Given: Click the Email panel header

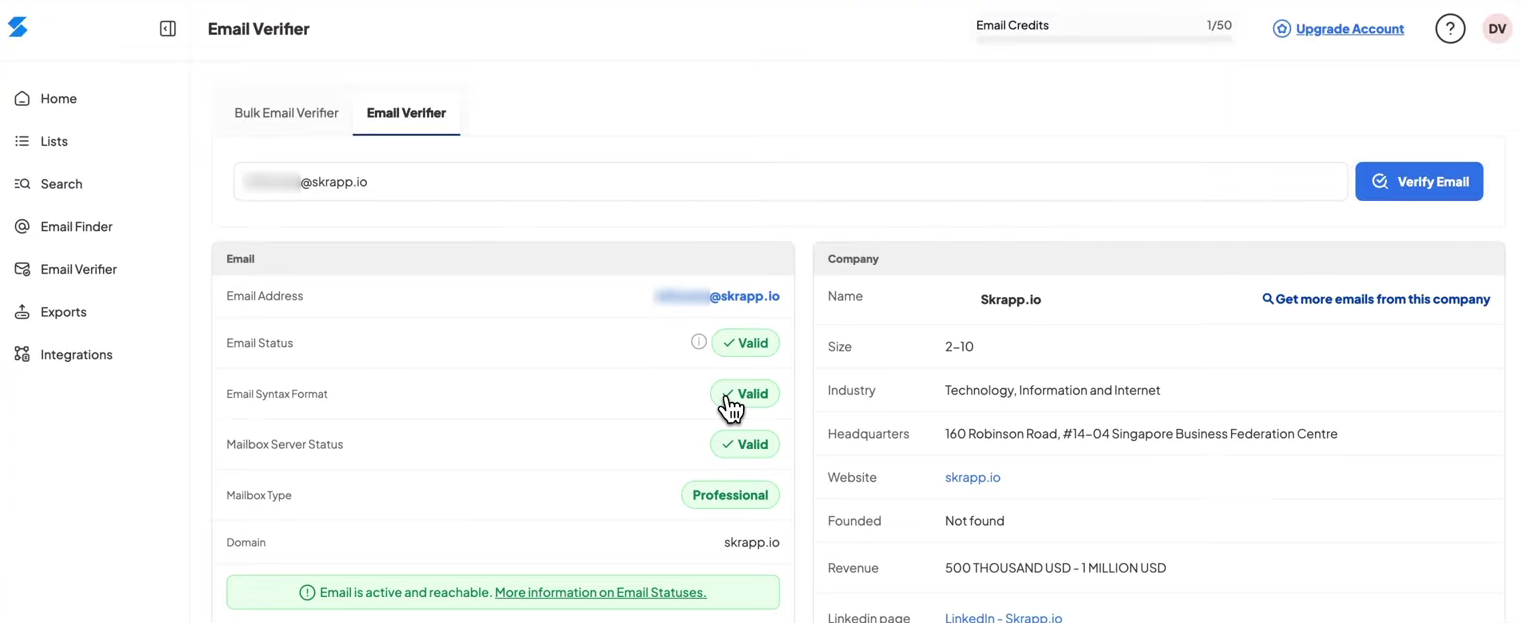Looking at the screenshot, I should coord(503,258).
